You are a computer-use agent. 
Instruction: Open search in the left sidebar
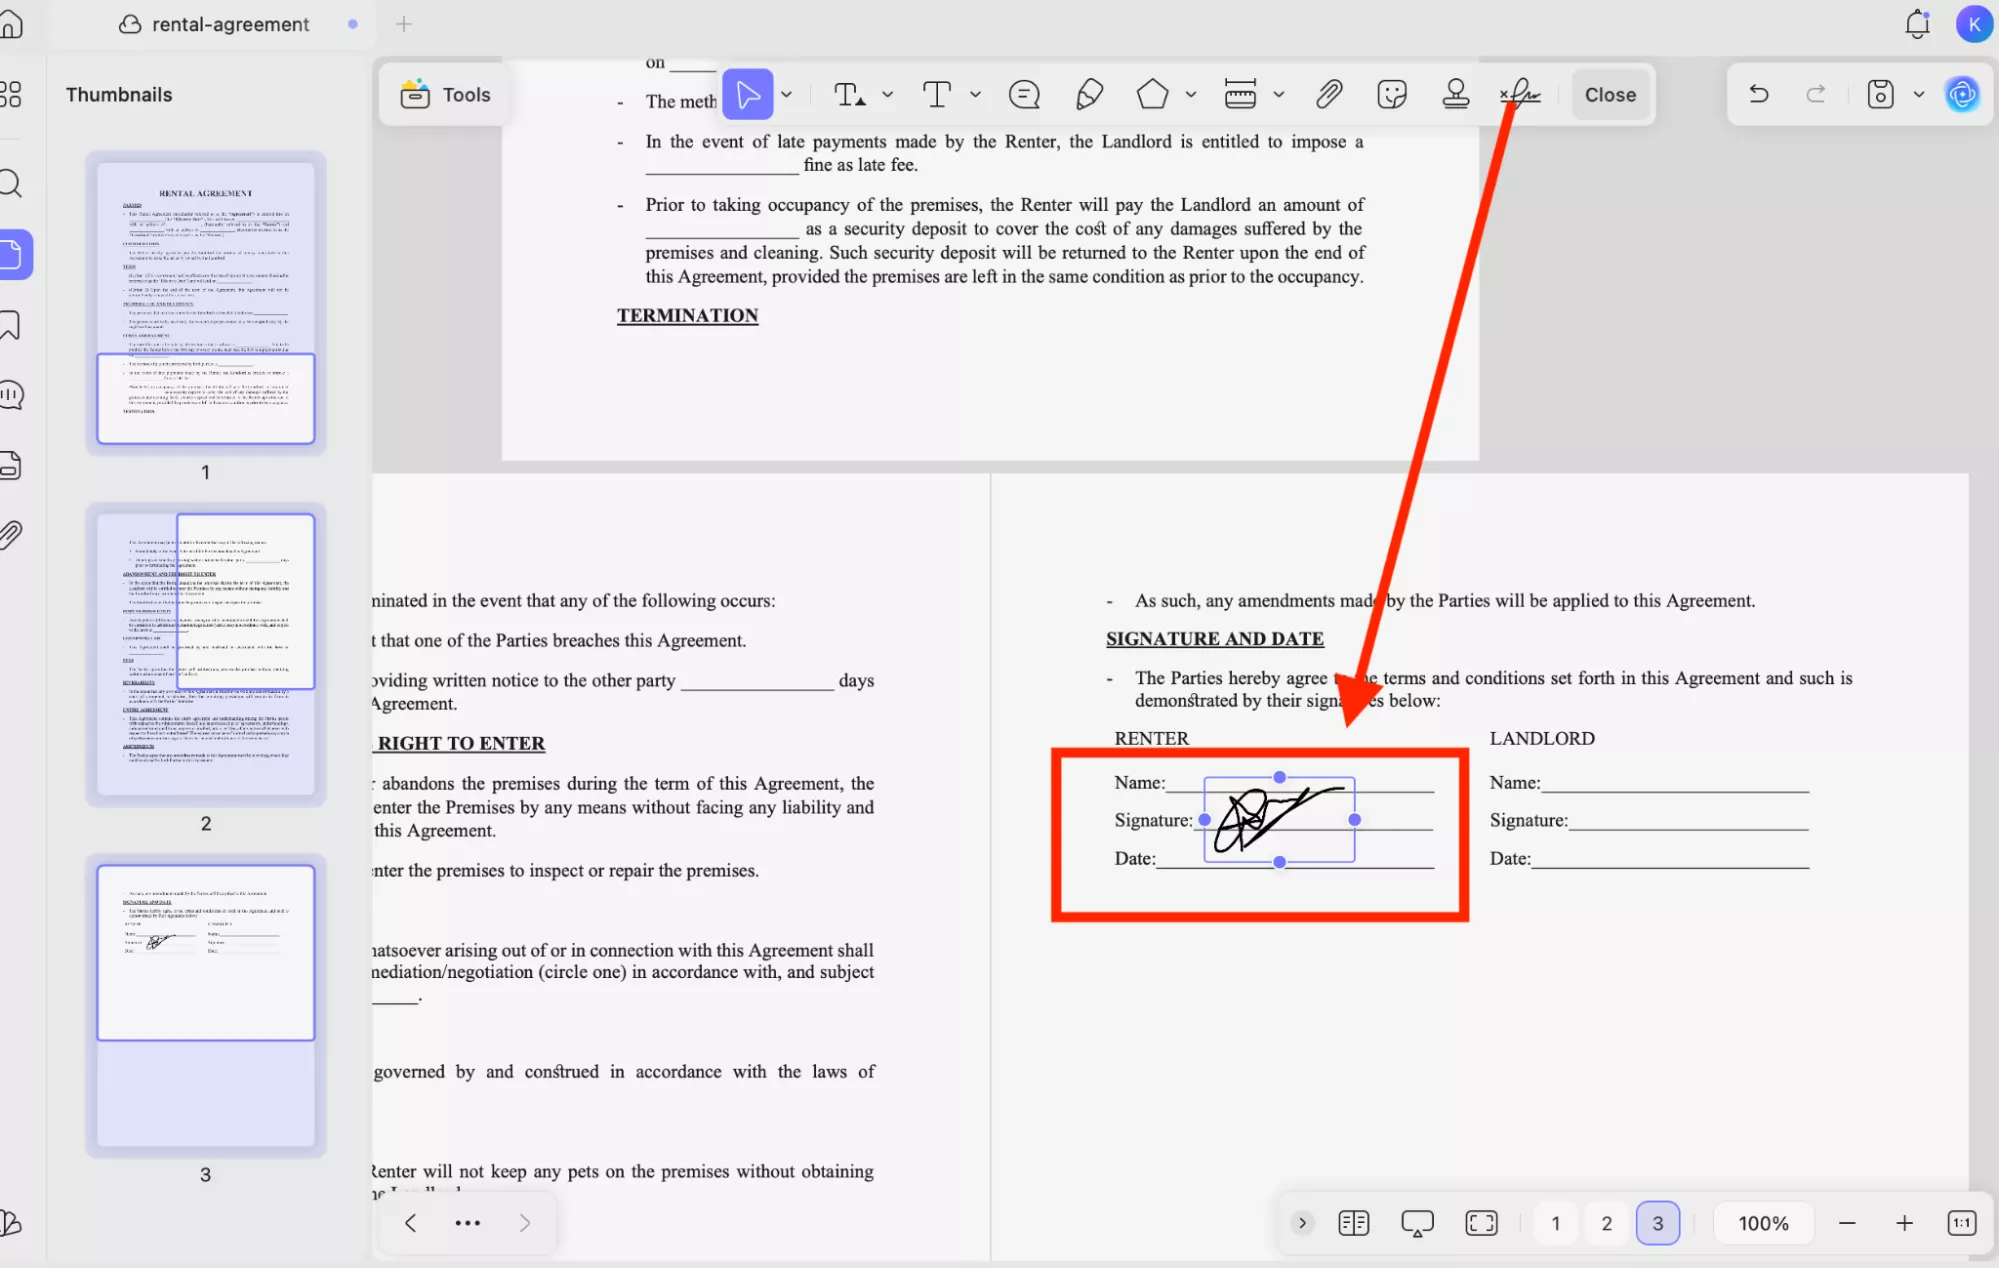tap(11, 183)
